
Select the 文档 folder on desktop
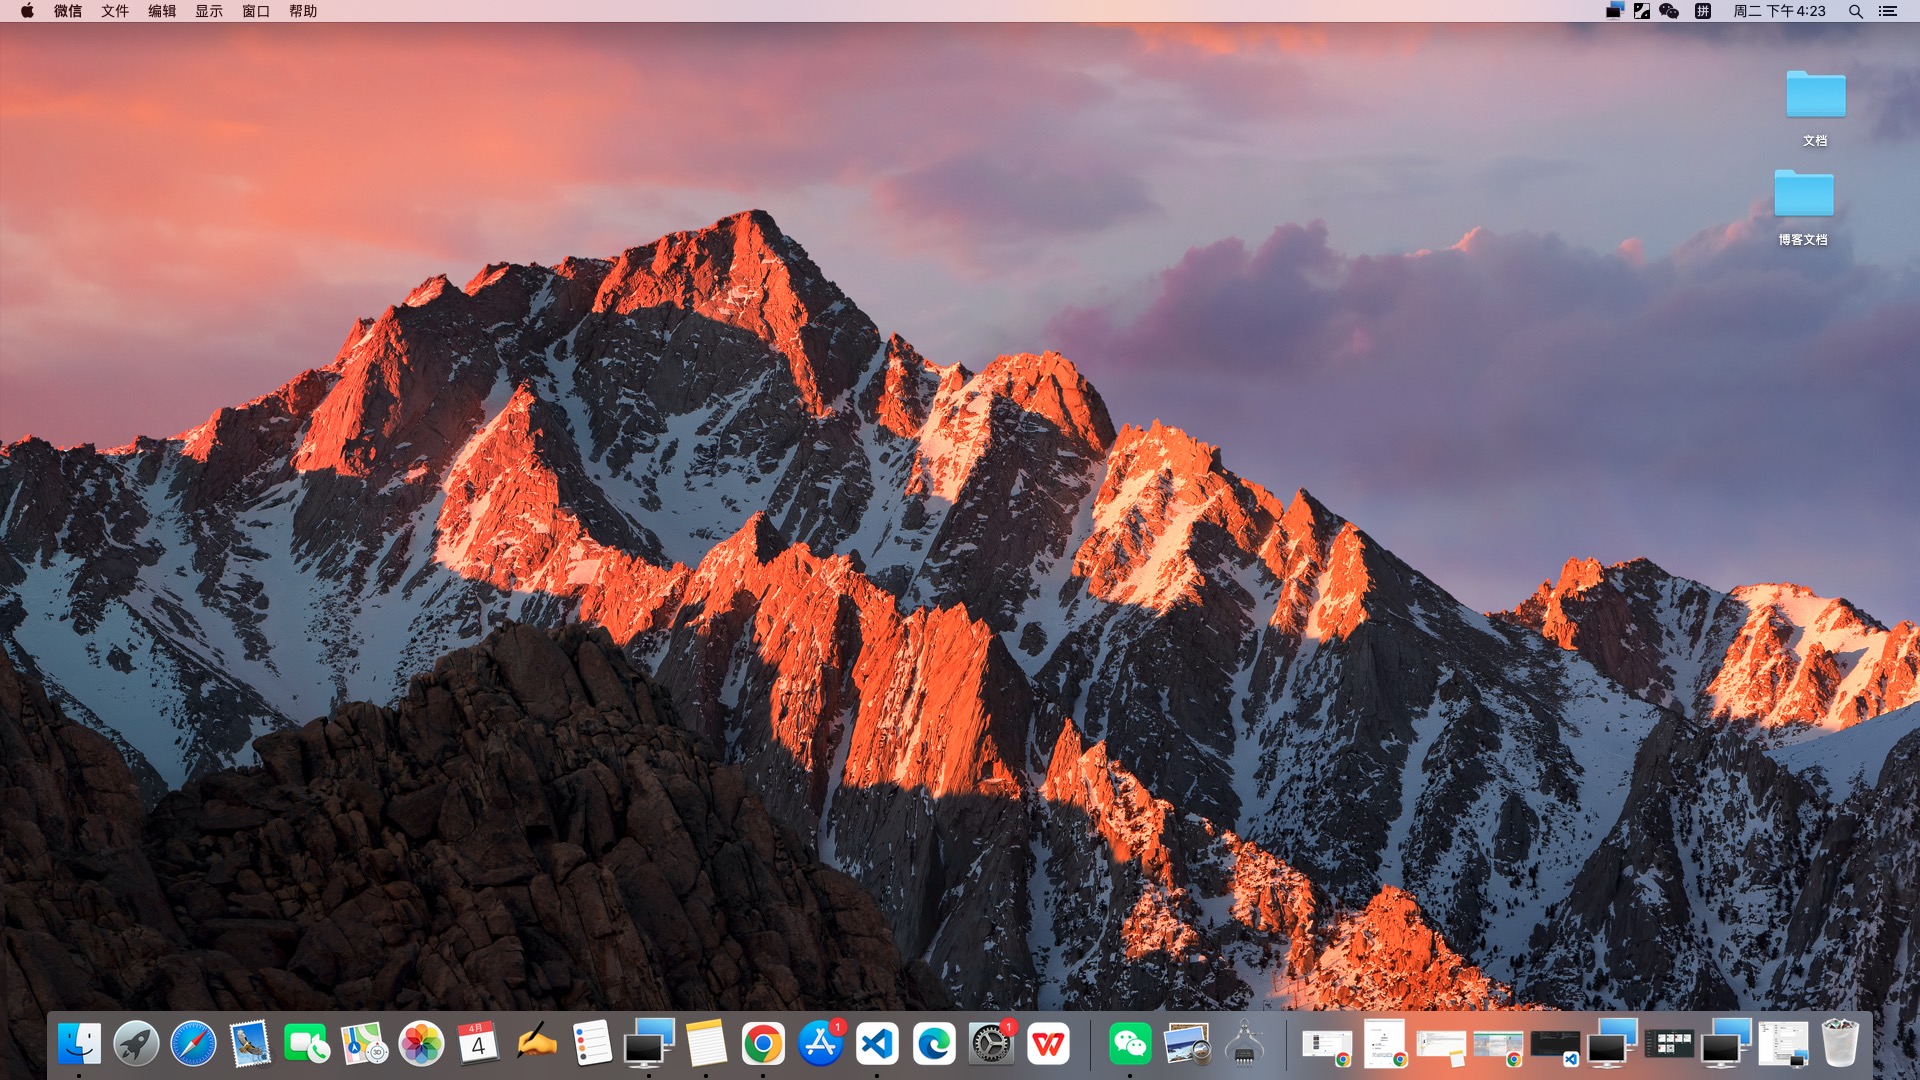tap(1815, 108)
